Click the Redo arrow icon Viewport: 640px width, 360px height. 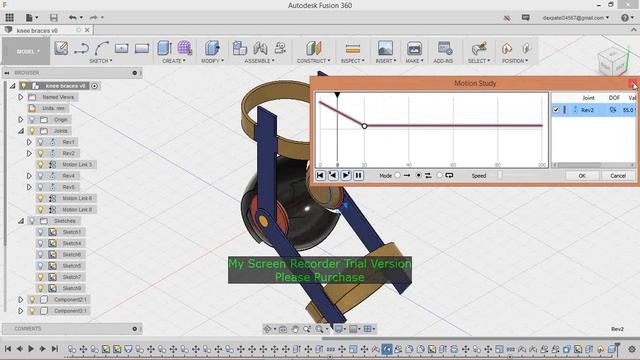click(93, 18)
